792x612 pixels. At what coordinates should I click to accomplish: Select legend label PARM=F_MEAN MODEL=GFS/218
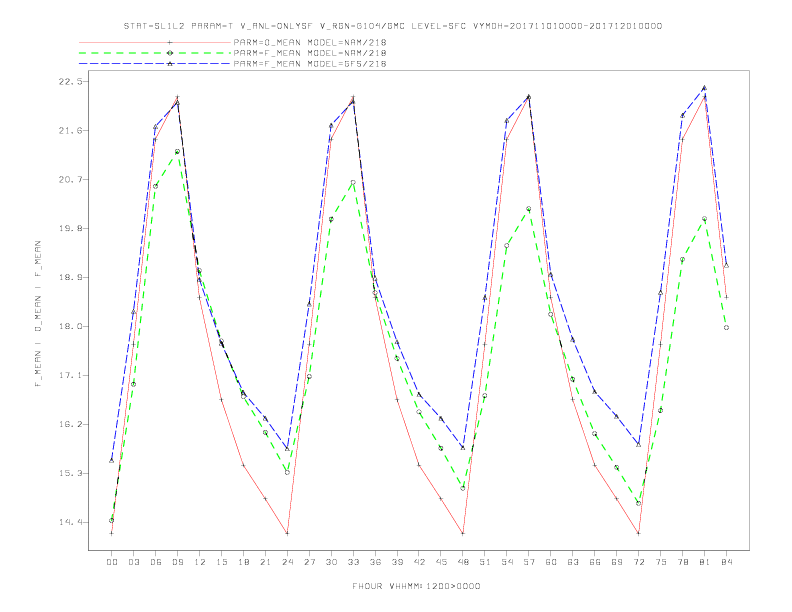coord(310,64)
